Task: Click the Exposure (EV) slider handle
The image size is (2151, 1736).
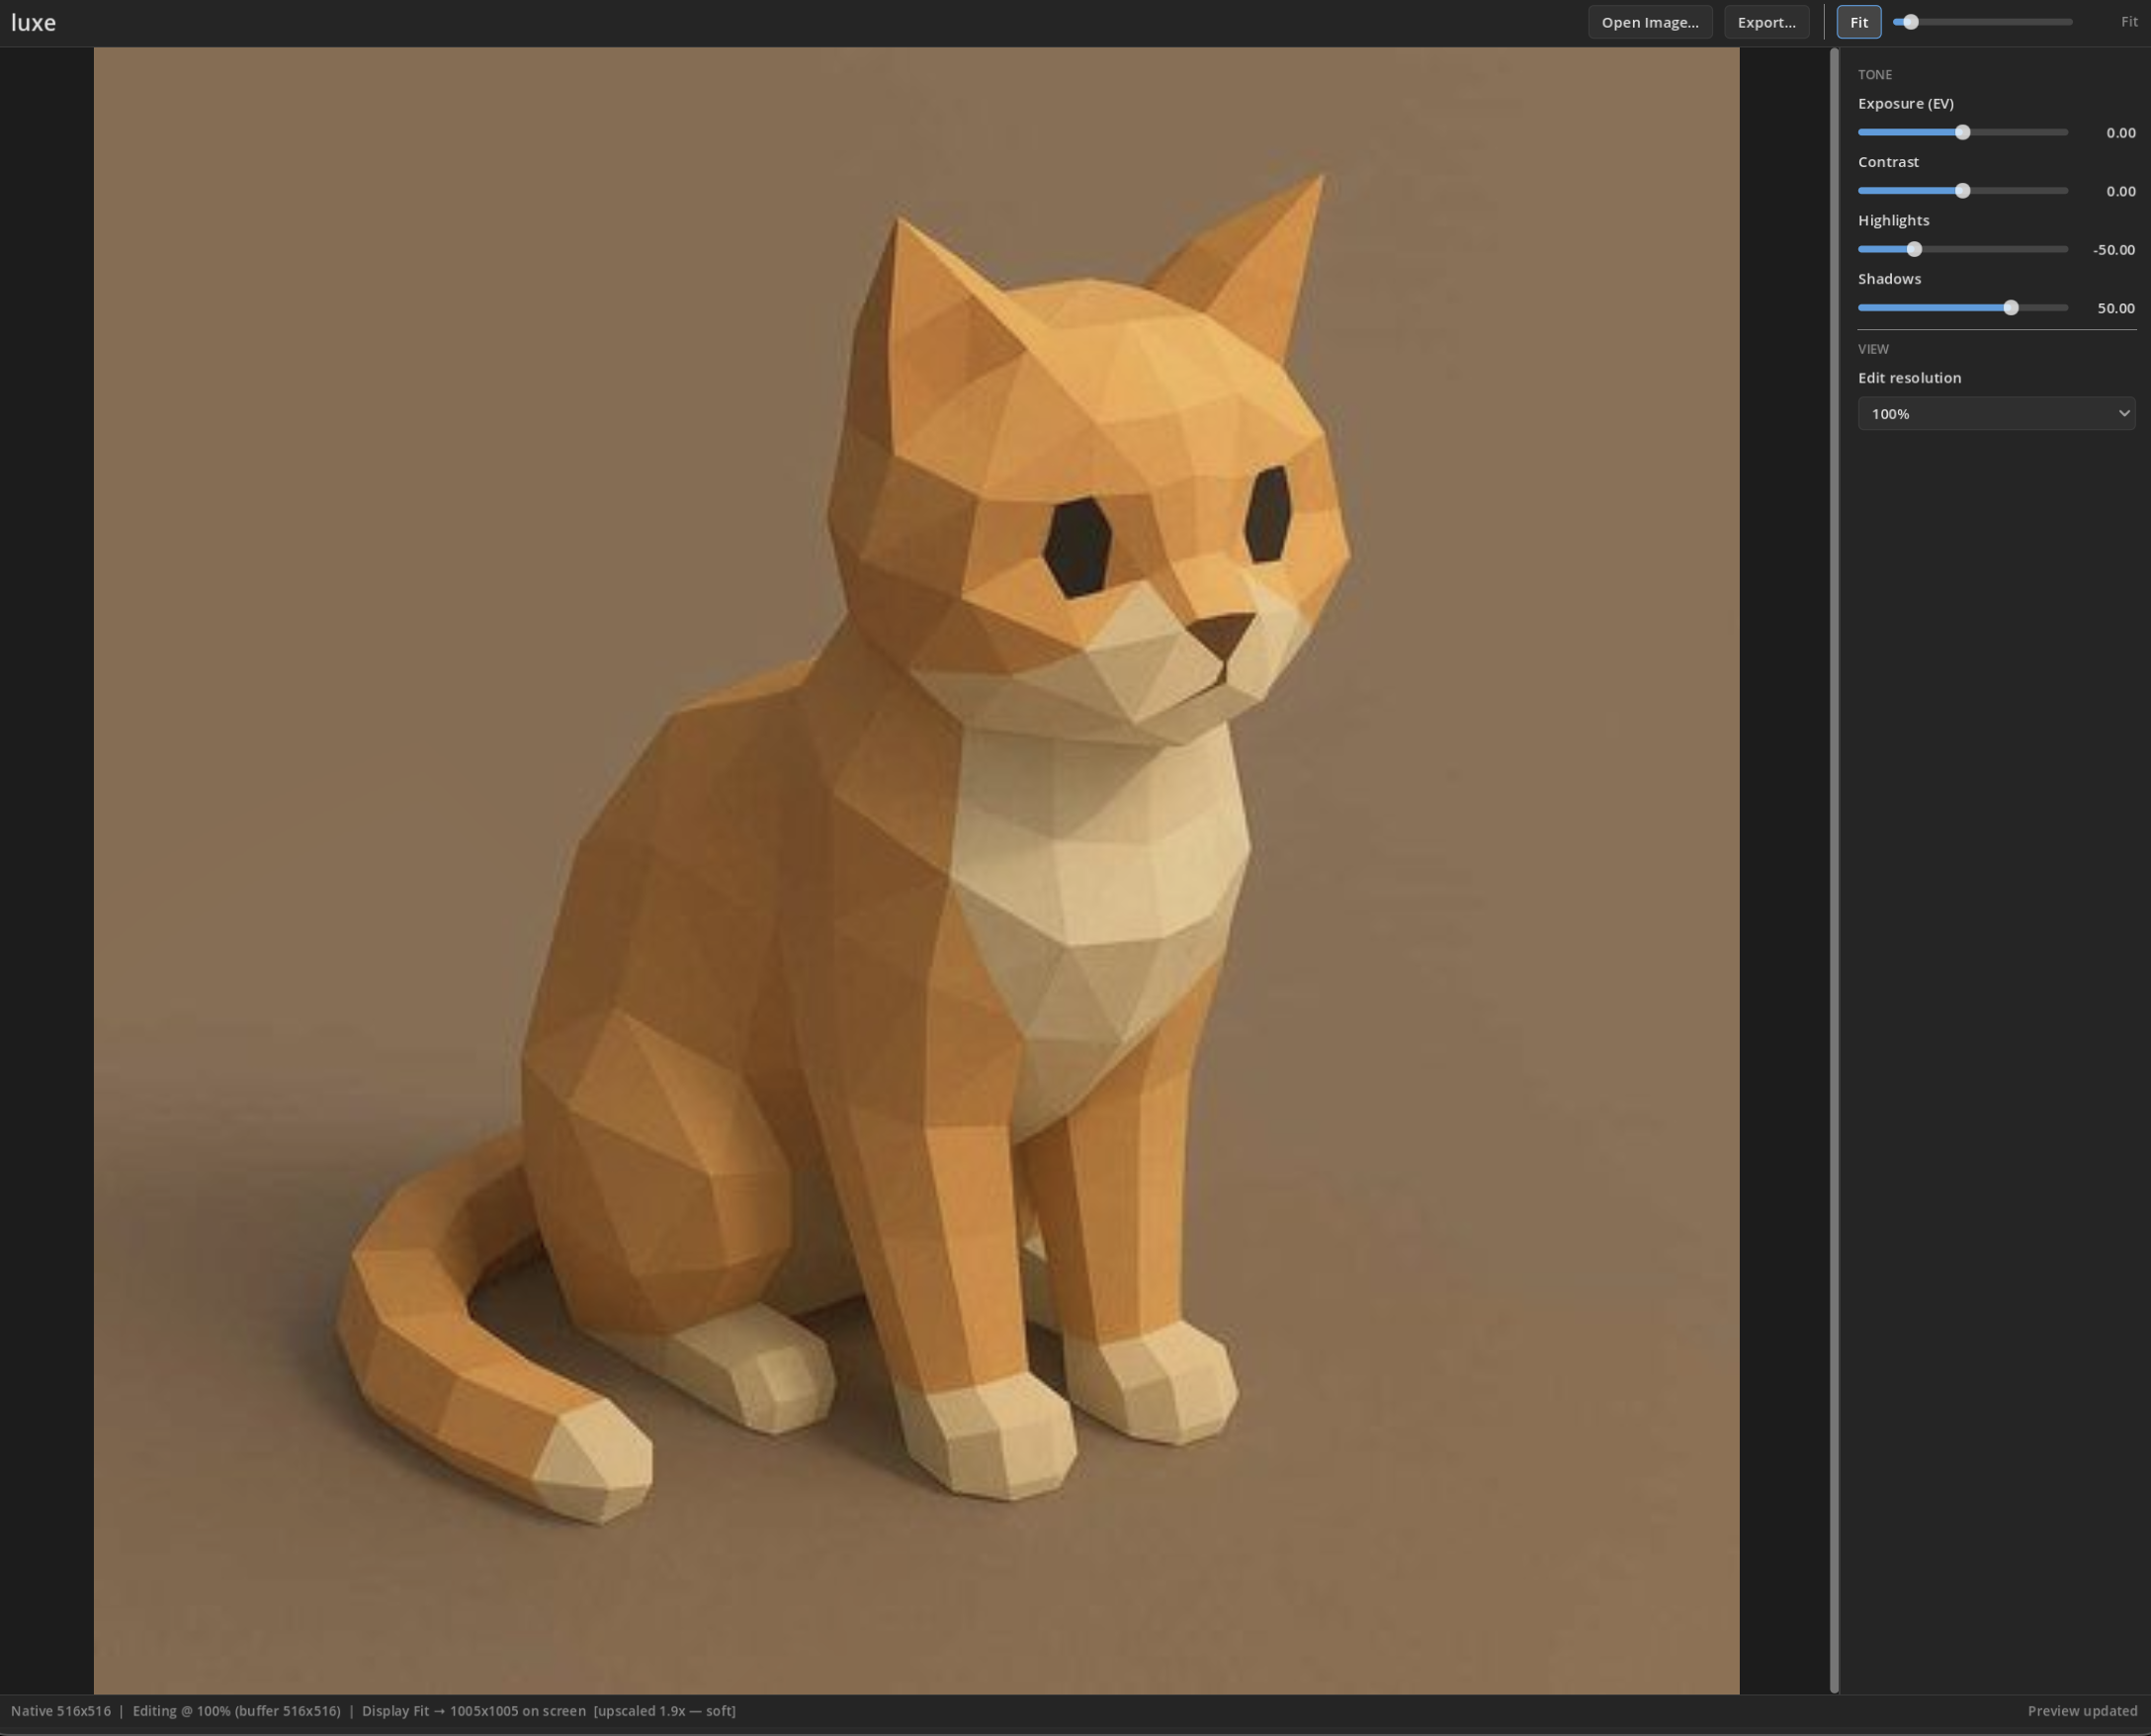Action: pos(1962,132)
